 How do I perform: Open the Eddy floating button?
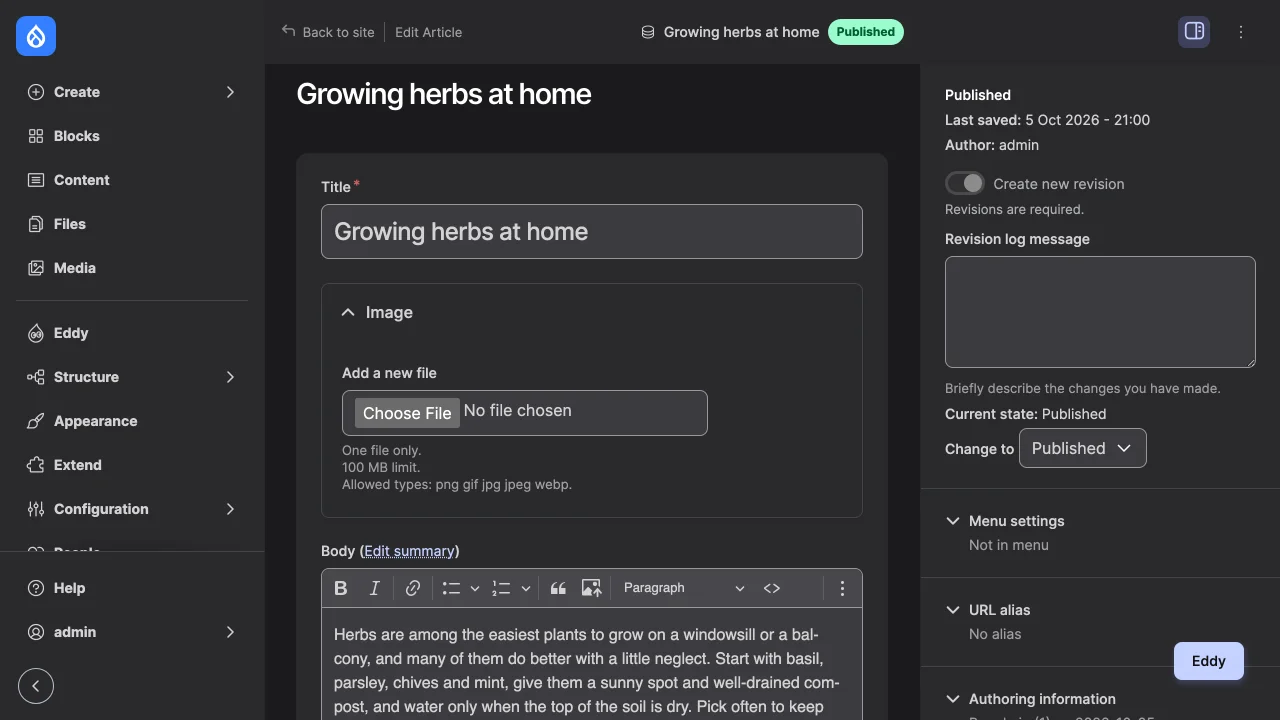click(1209, 661)
